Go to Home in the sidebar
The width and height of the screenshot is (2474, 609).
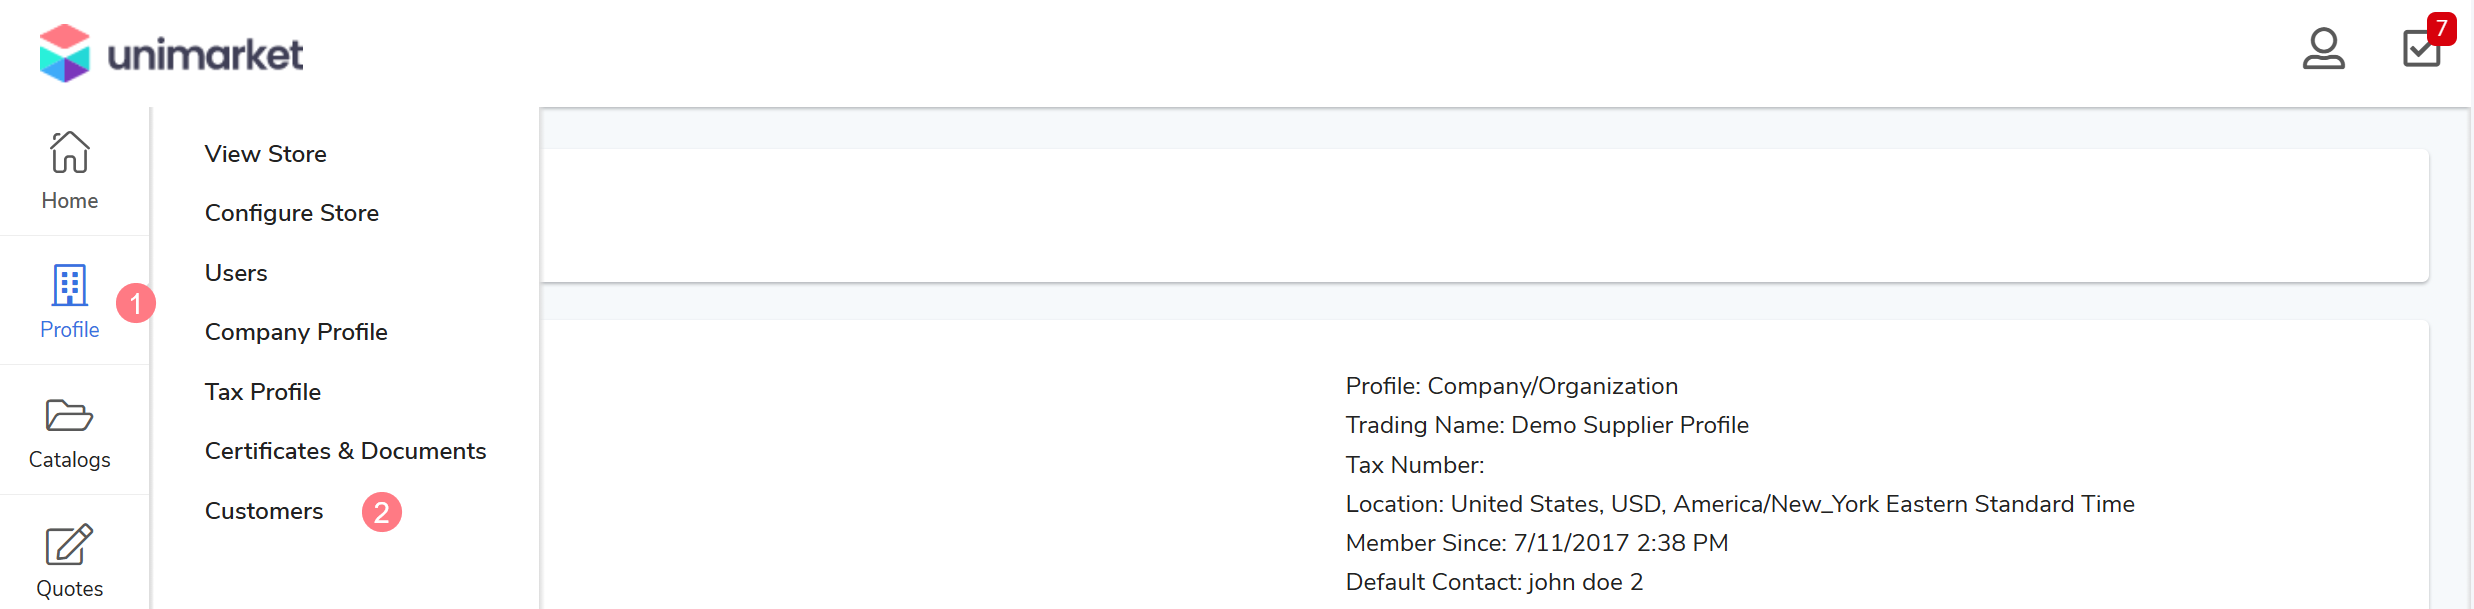(x=70, y=171)
